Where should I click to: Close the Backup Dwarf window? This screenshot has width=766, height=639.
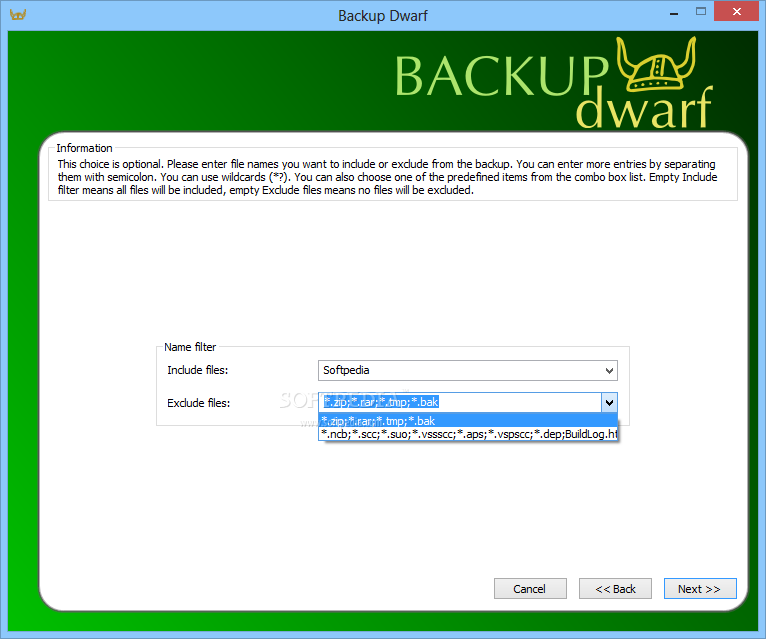tap(737, 12)
